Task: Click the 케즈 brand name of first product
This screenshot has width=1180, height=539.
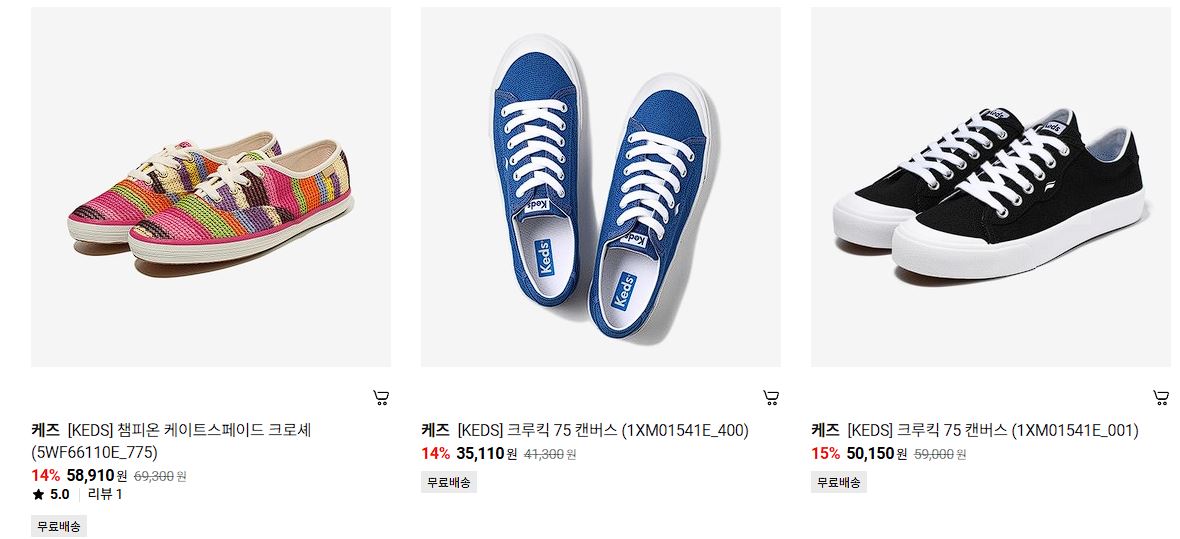Action: pyautogui.click(x=45, y=431)
